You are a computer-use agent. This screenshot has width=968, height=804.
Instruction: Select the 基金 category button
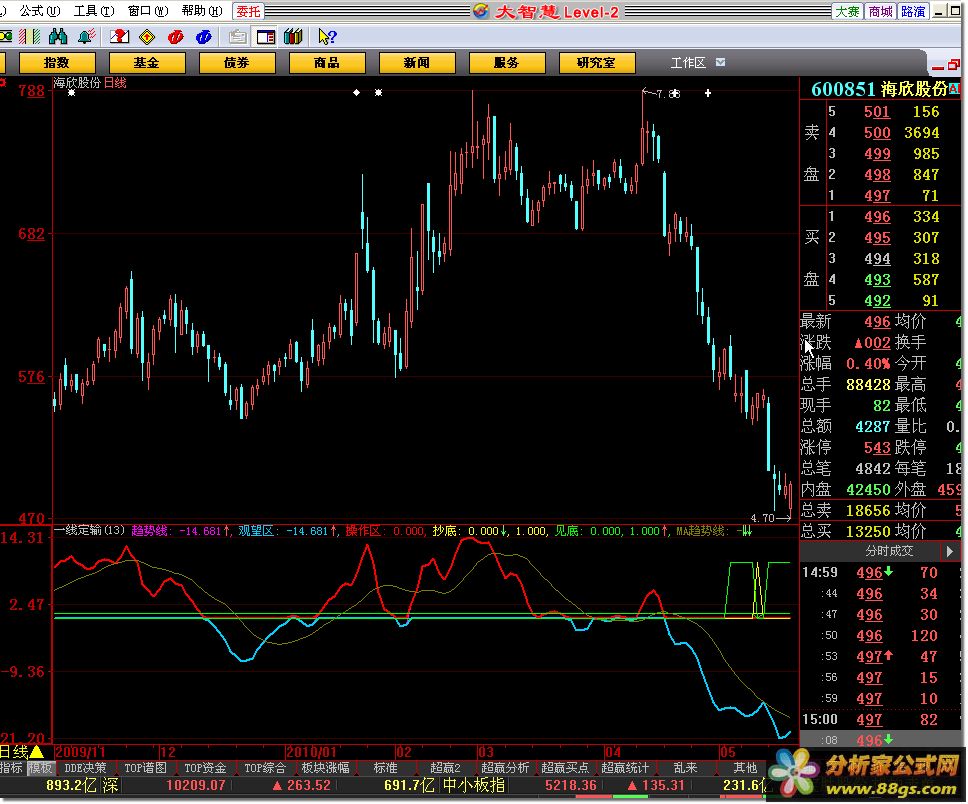click(147, 63)
